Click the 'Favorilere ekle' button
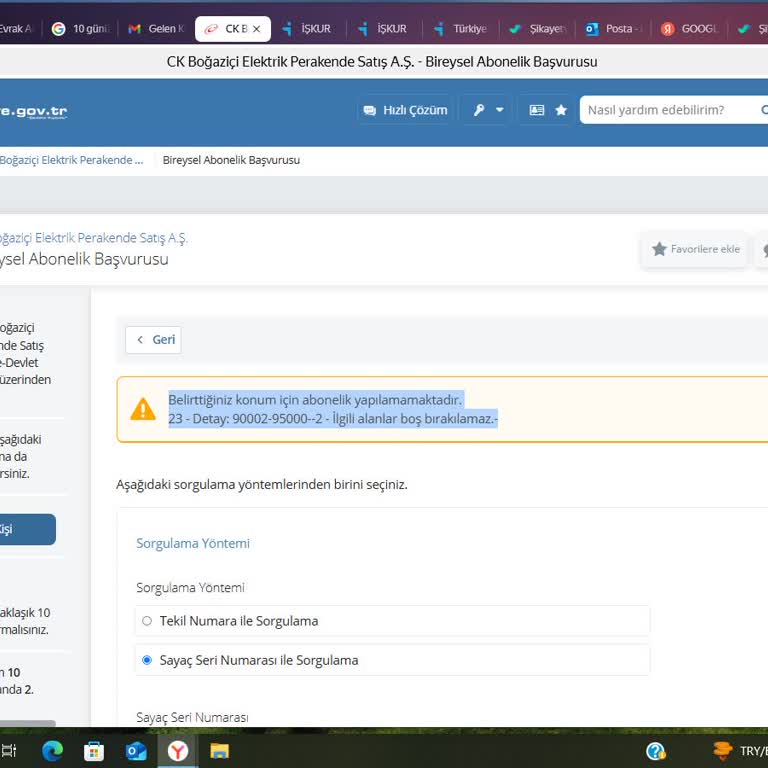The width and height of the screenshot is (768, 768). [695, 249]
